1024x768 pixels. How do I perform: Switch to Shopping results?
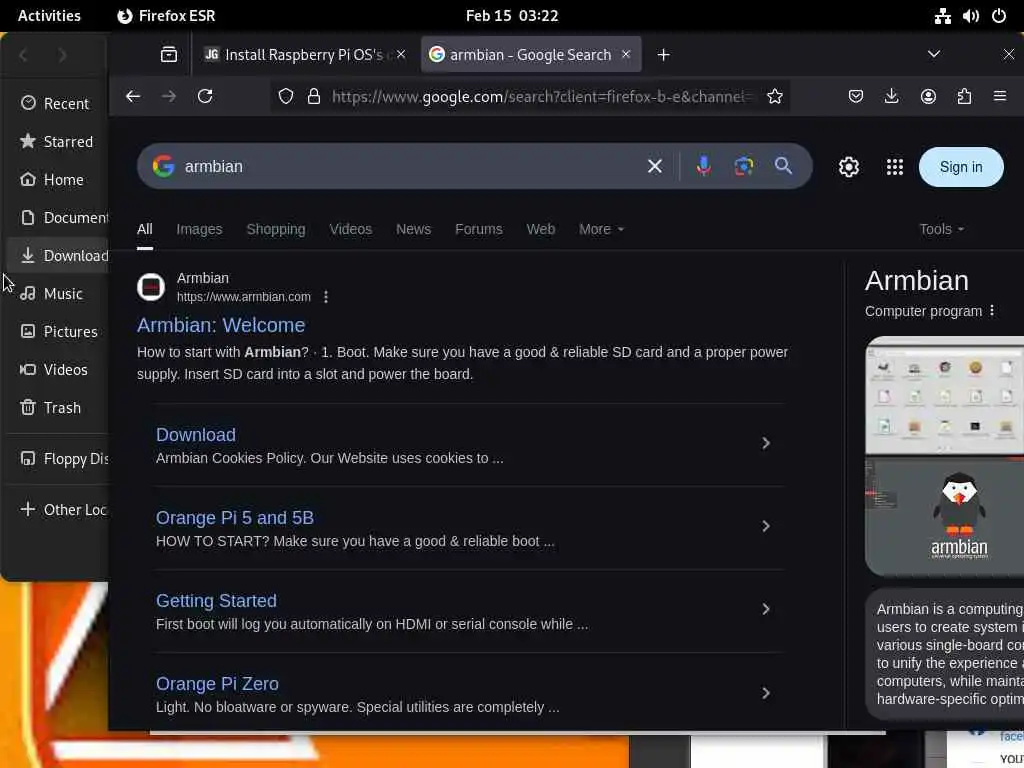[x=276, y=229]
